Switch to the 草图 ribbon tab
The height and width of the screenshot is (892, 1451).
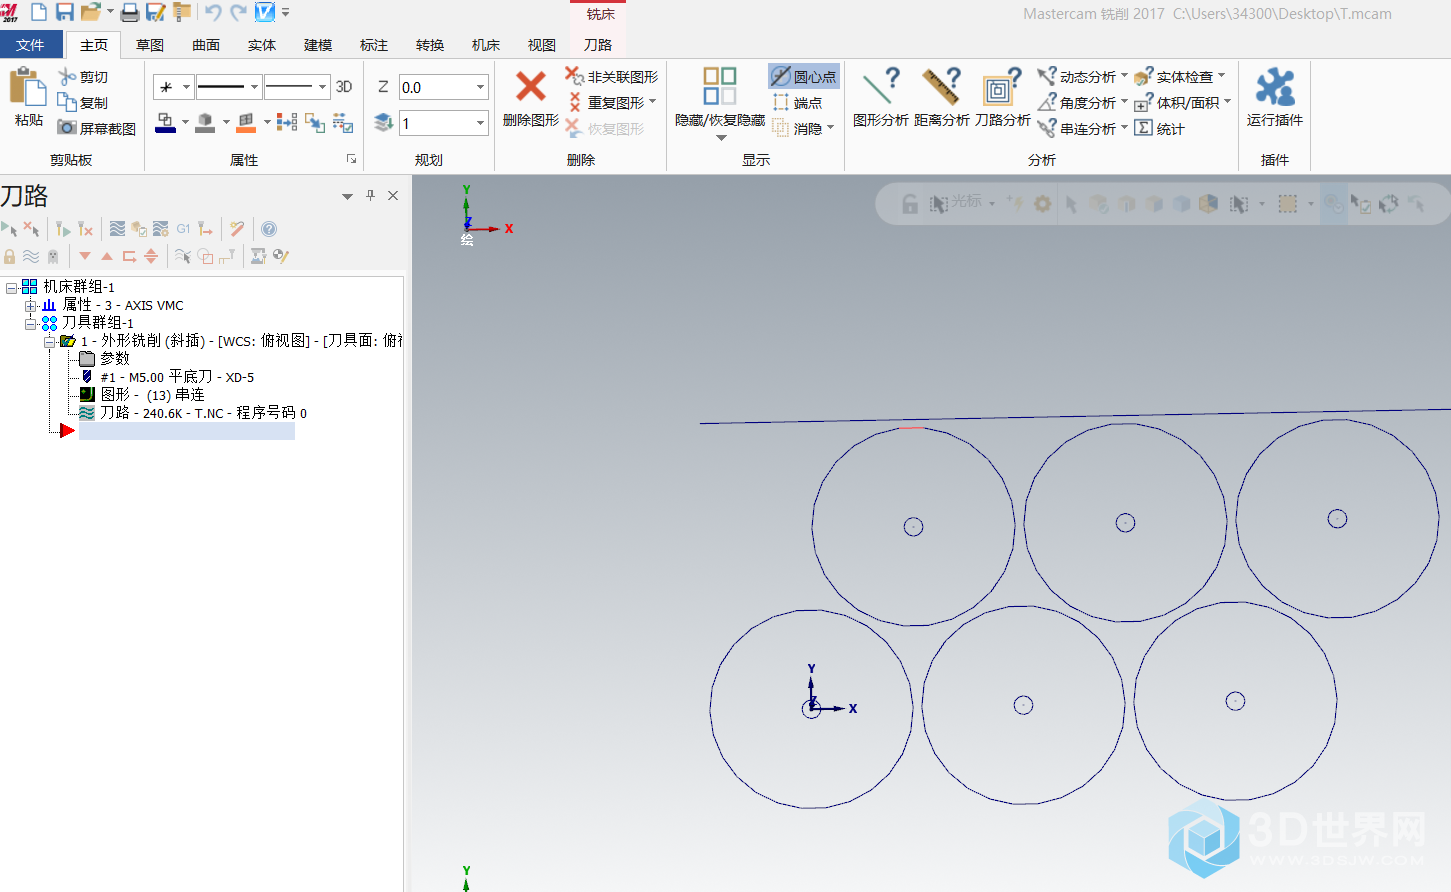[x=150, y=45]
